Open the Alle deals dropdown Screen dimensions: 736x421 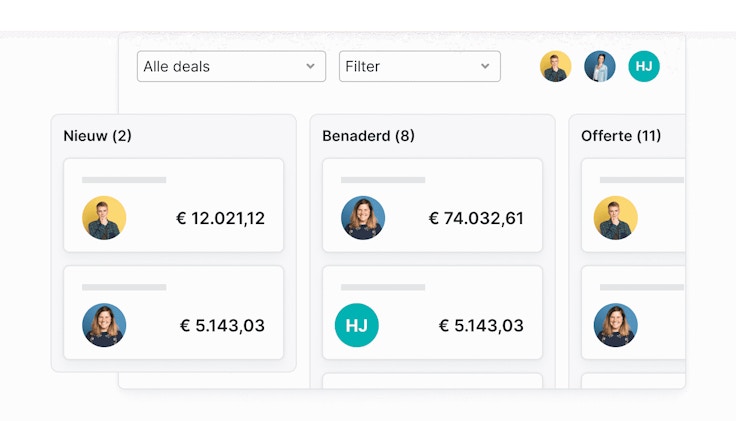[230, 67]
